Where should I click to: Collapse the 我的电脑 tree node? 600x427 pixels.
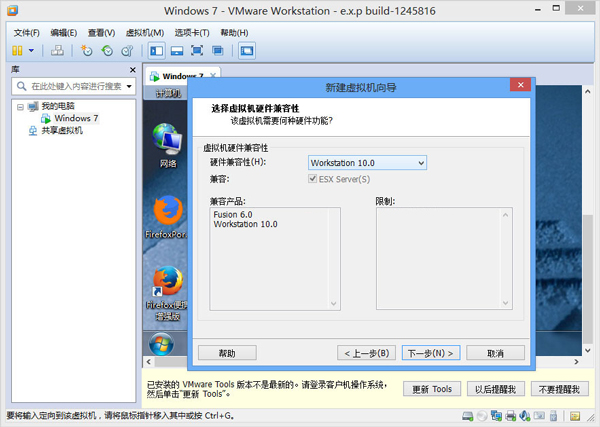(20, 107)
